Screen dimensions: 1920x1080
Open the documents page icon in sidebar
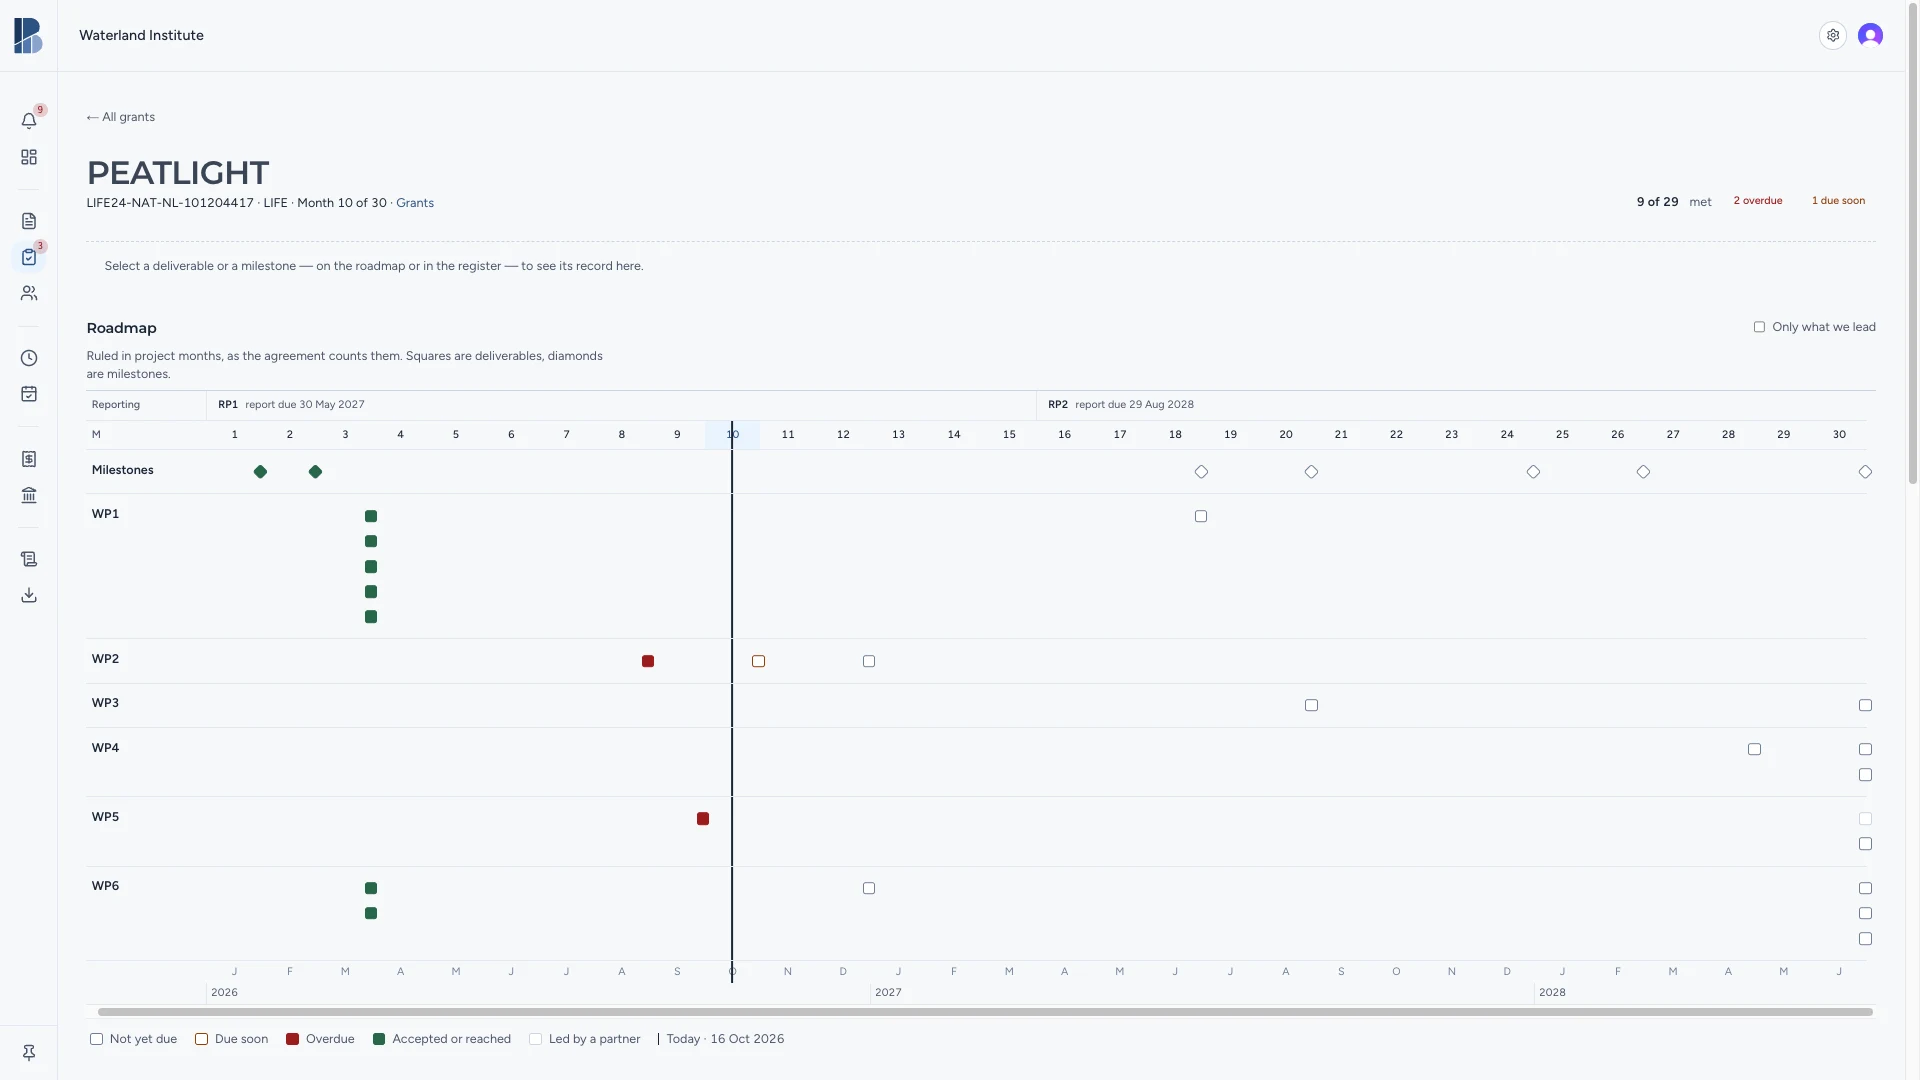tap(29, 221)
